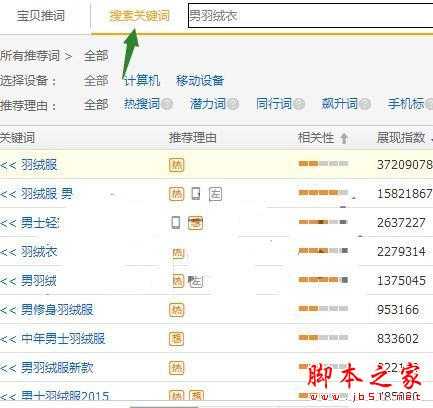
Task: Open the 宝贝推词 tab
Action: click(41, 15)
